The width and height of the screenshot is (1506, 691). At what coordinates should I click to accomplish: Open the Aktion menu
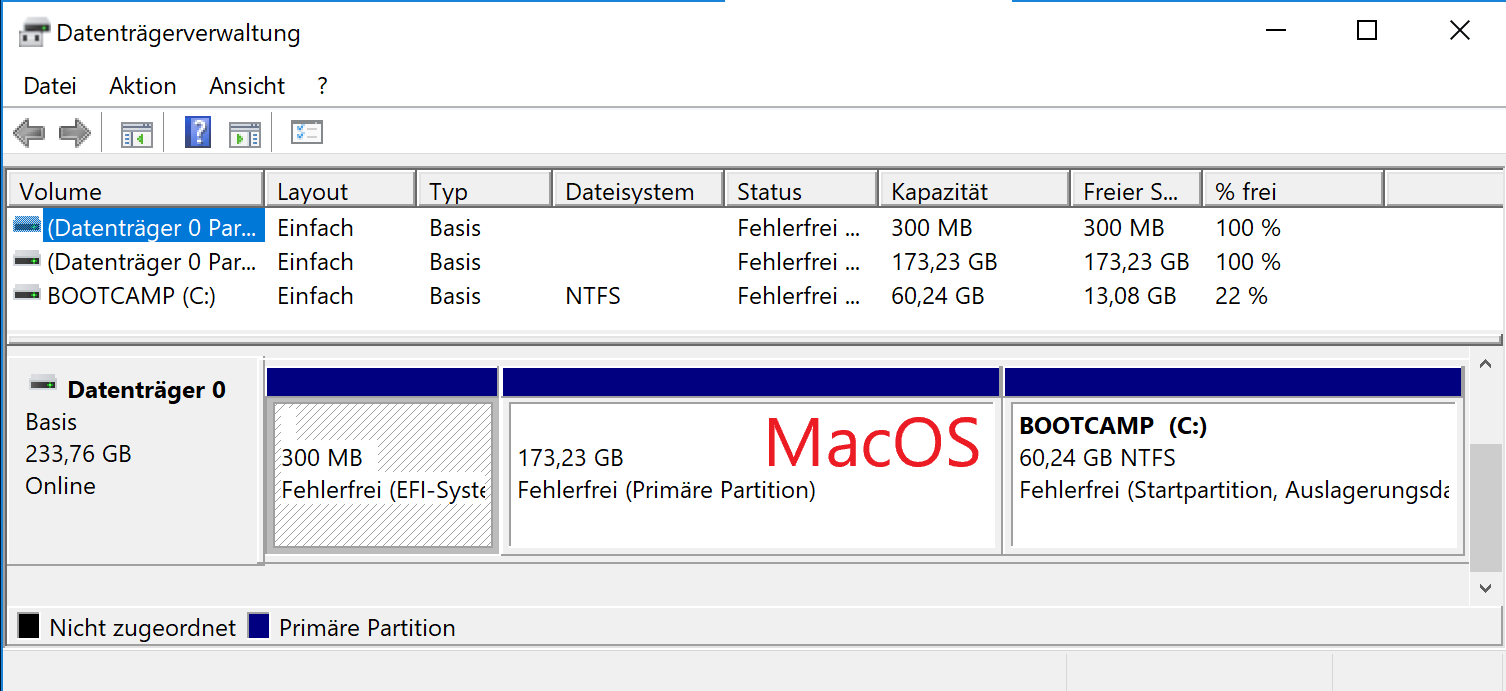tap(143, 86)
